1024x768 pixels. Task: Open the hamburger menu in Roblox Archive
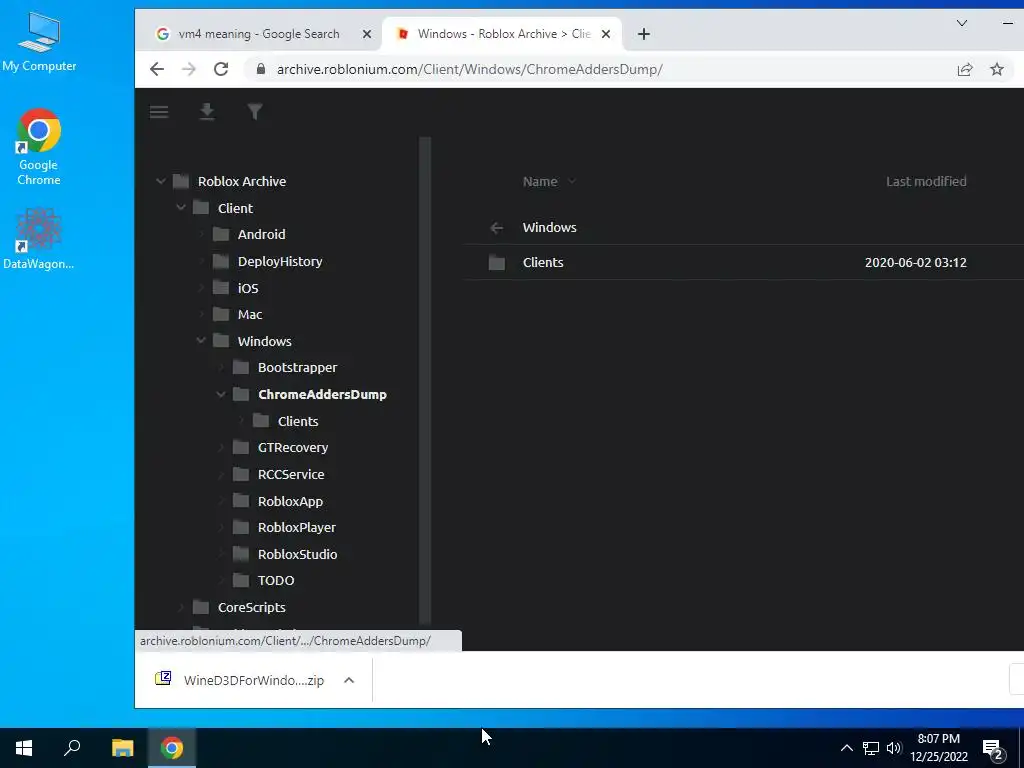point(159,112)
